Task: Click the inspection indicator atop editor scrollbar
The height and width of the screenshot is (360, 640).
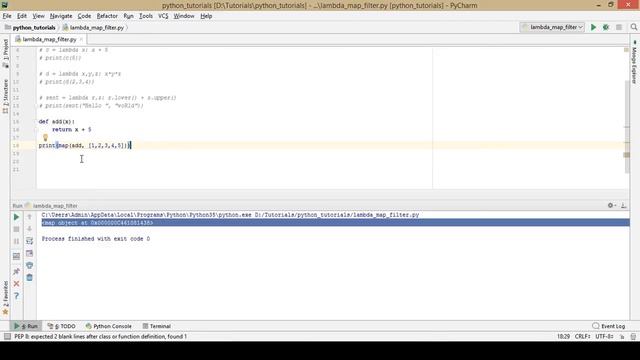Action: [626, 50]
